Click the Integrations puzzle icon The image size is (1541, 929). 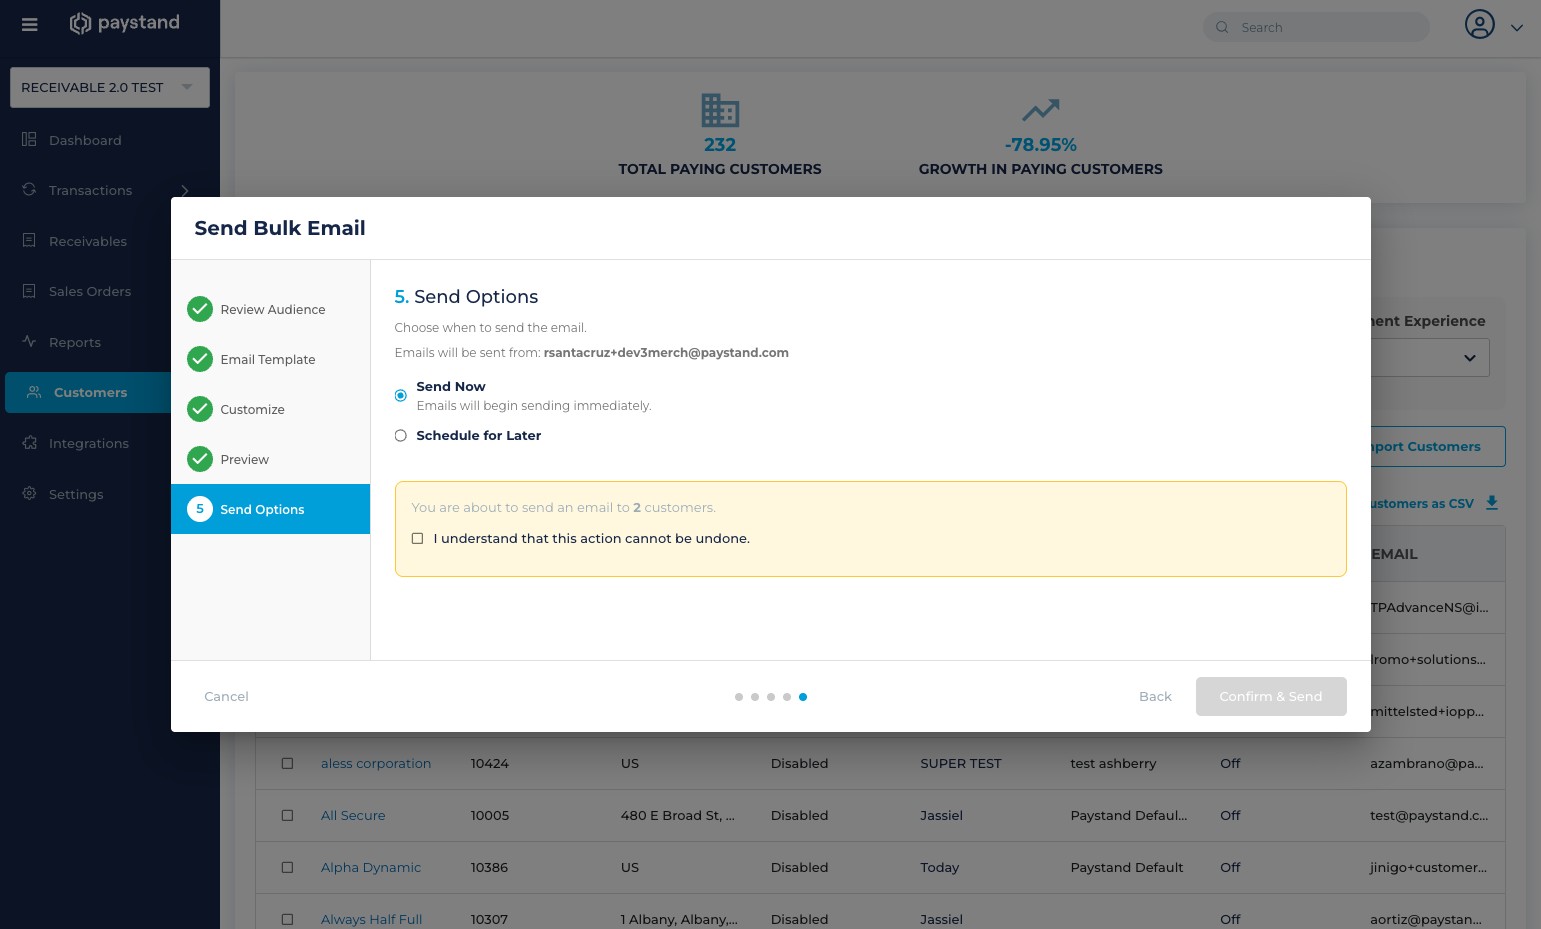(x=29, y=443)
